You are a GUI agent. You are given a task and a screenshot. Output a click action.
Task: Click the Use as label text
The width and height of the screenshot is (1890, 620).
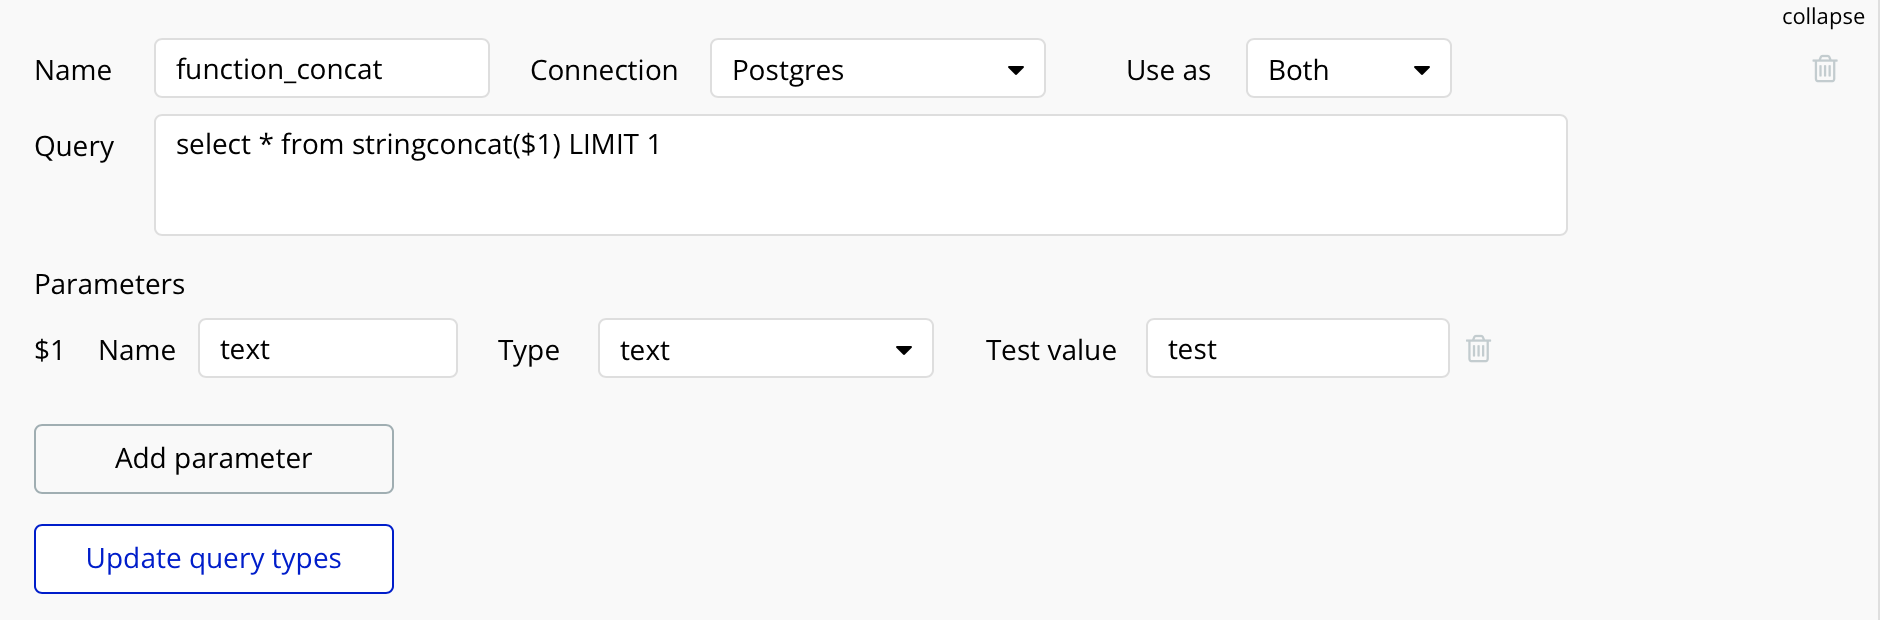point(1167,69)
